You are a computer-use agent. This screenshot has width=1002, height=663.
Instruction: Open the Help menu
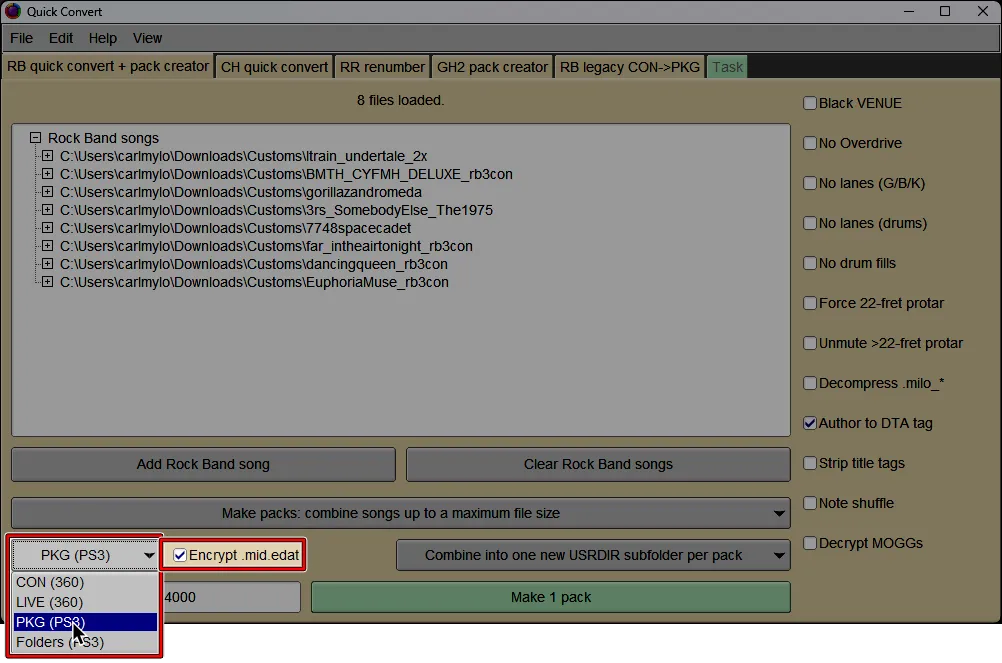102,38
